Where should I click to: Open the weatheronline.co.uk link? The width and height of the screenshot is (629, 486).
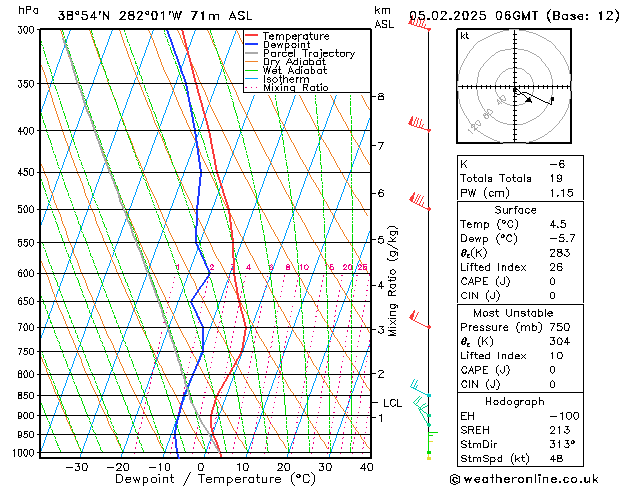pos(537,478)
